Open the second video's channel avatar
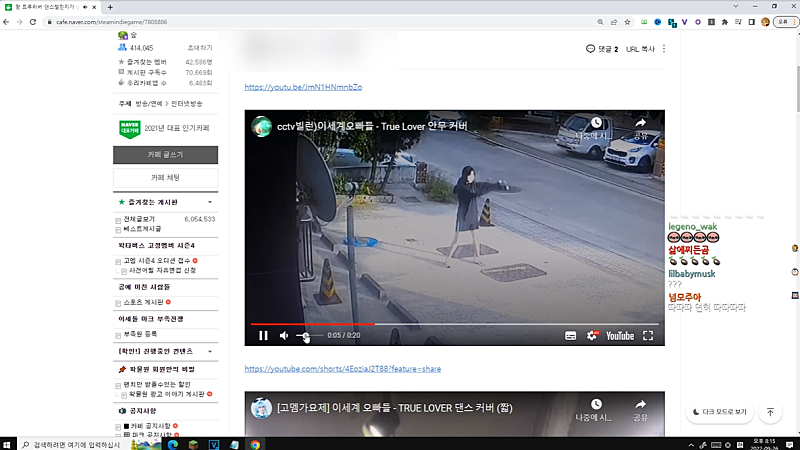The height and width of the screenshot is (450, 800). pos(261,408)
